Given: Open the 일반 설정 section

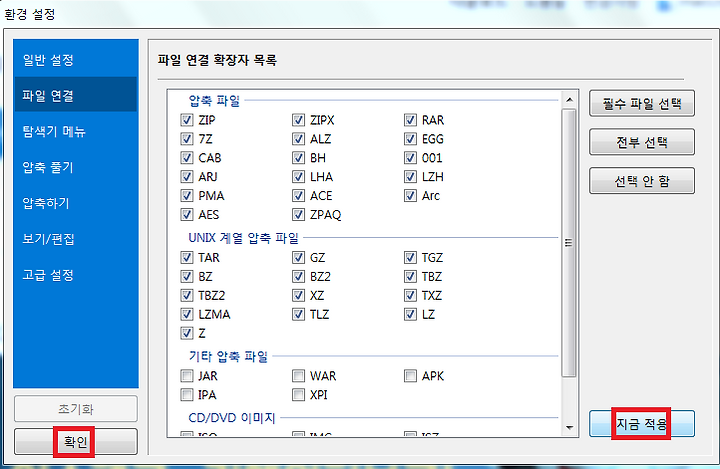Looking at the screenshot, I should click(x=76, y=60).
